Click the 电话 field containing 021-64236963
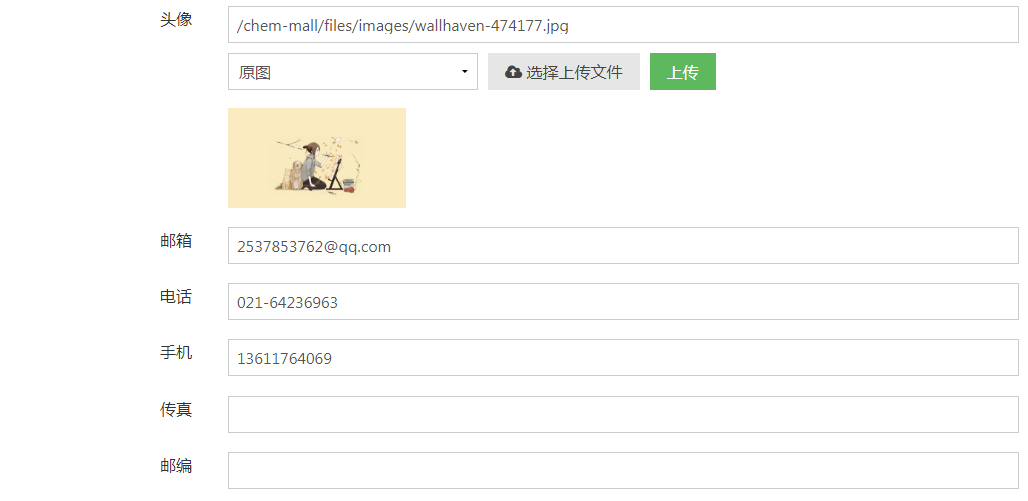Image resolution: width=1028 pixels, height=501 pixels. pyautogui.click(x=623, y=302)
